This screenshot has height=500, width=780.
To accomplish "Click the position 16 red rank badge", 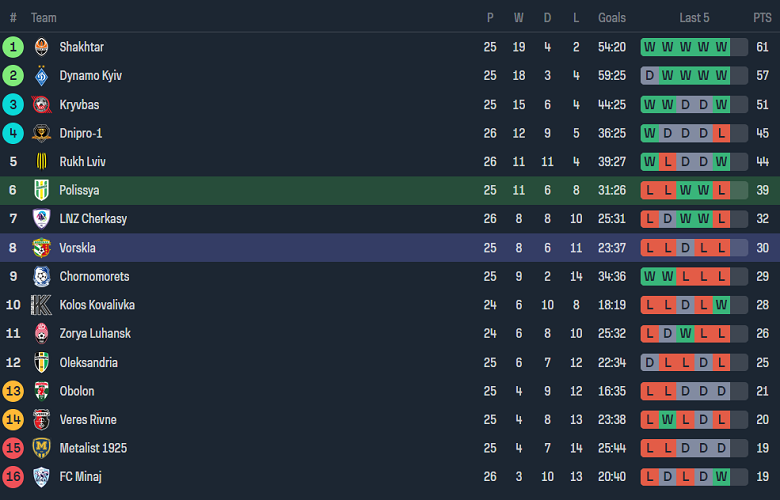I will tap(13, 477).
